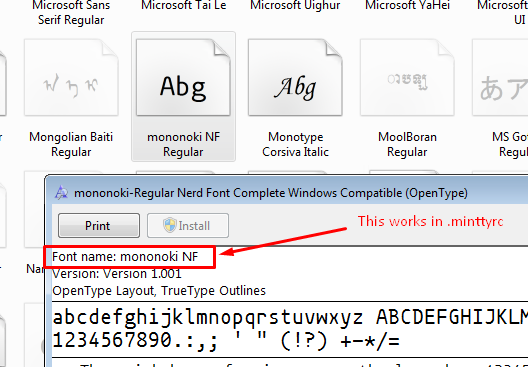Image resolution: width=528 pixels, height=367 pixels.
Task: Select the Monotype Corsiva Italic font icon
Action: point(295,77)
